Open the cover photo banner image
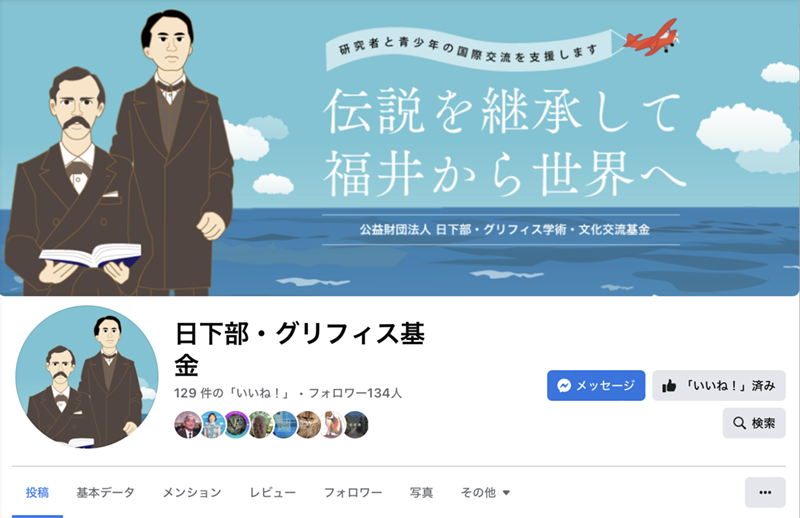The width and height of the screenshot is (800, 518). (x=400, y=148)
